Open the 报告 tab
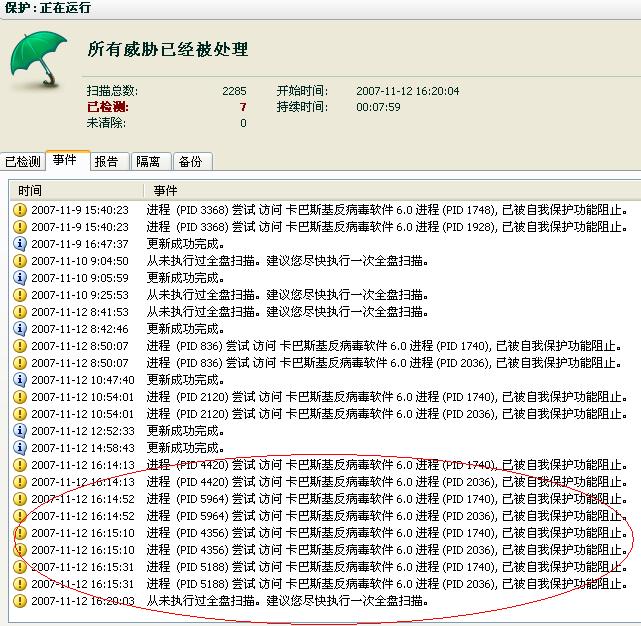 coord(110,162)
